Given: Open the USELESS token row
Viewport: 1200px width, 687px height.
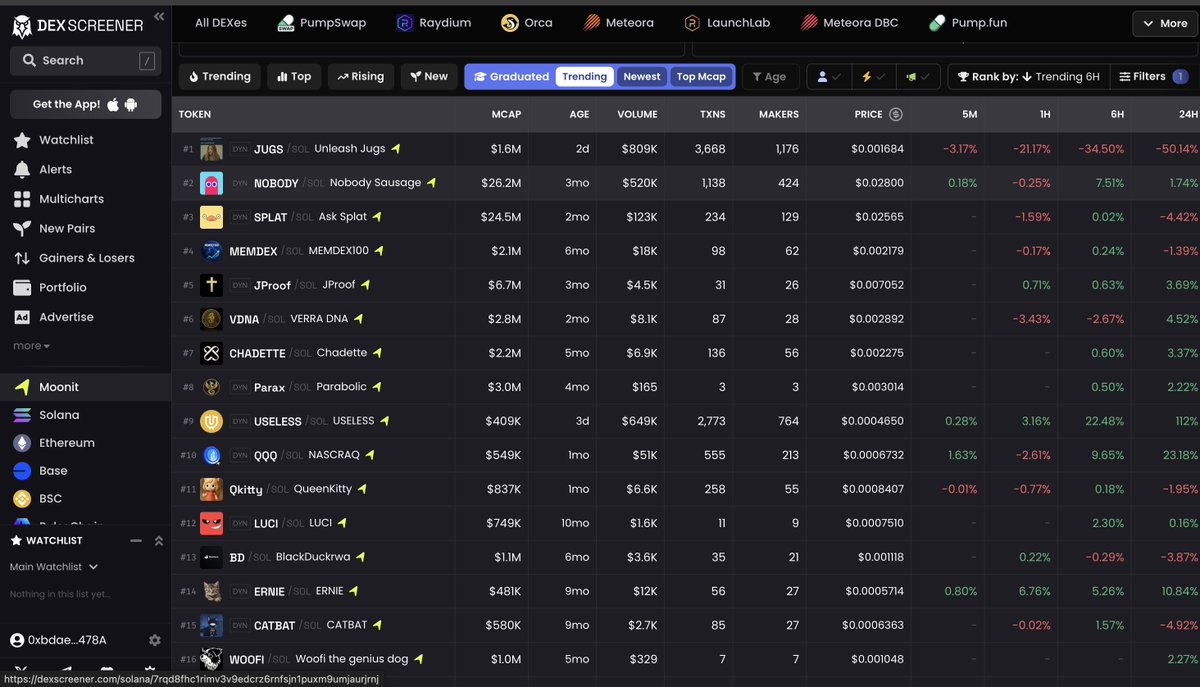Looking at the screenshot, I should pos(686,421).
